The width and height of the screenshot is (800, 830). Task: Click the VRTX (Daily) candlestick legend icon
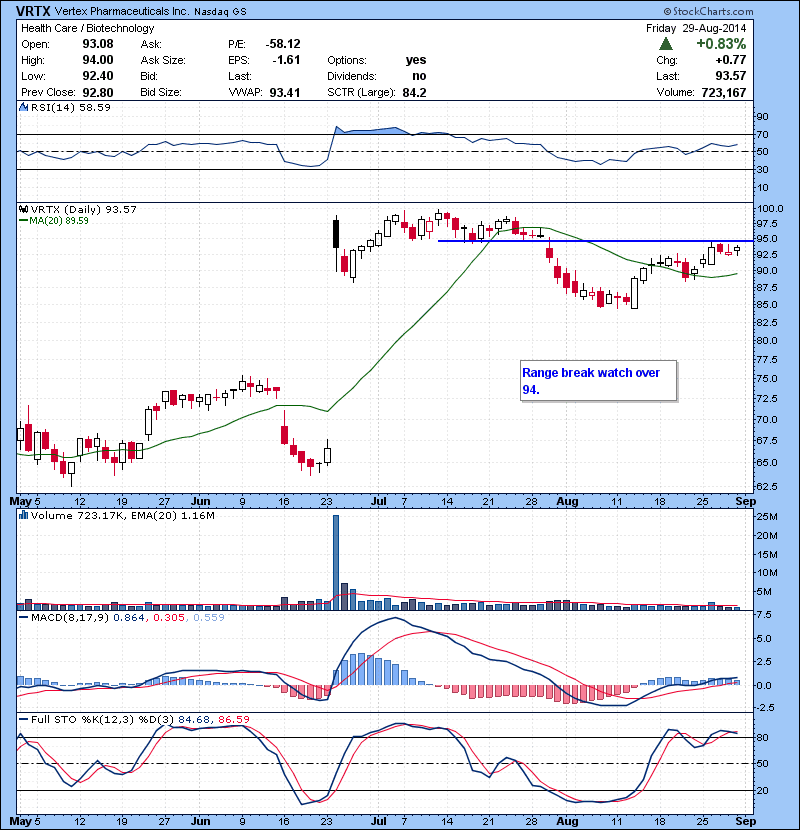click(x=23, y=209)
